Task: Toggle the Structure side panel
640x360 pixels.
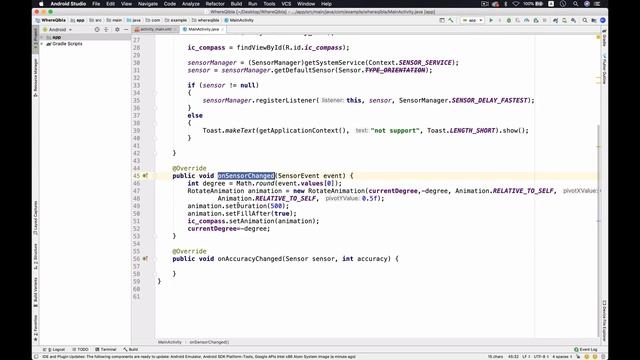Action: 36,256
